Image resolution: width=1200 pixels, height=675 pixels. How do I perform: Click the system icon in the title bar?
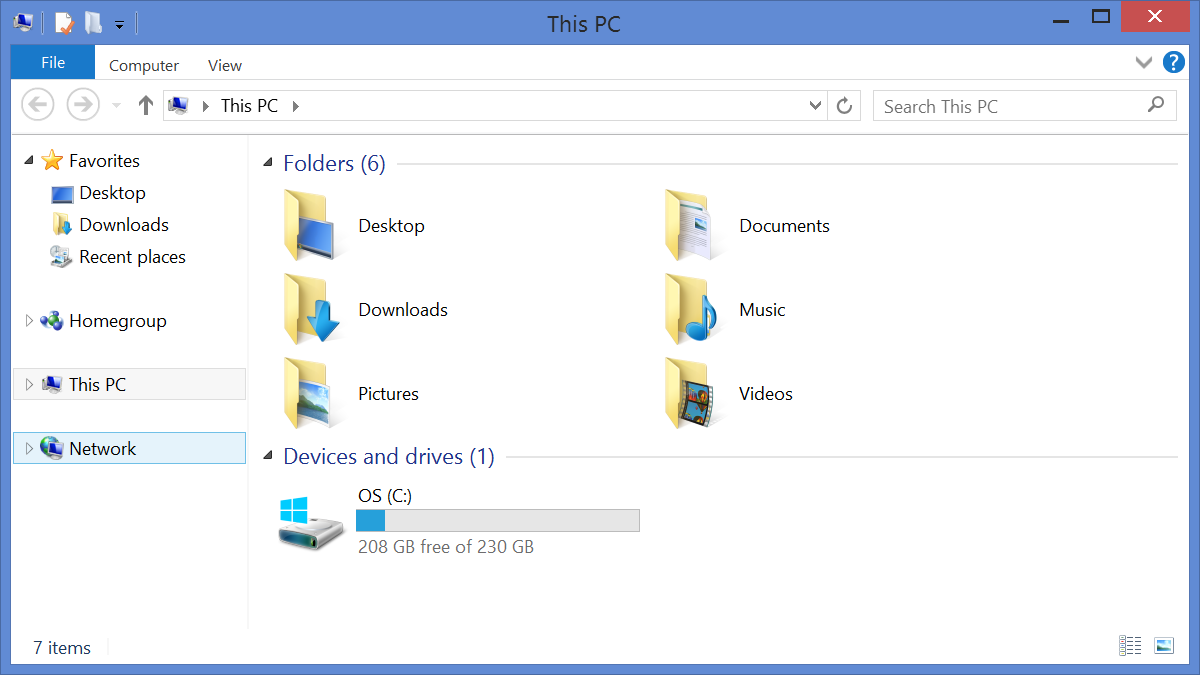click(x=23, y=22)
